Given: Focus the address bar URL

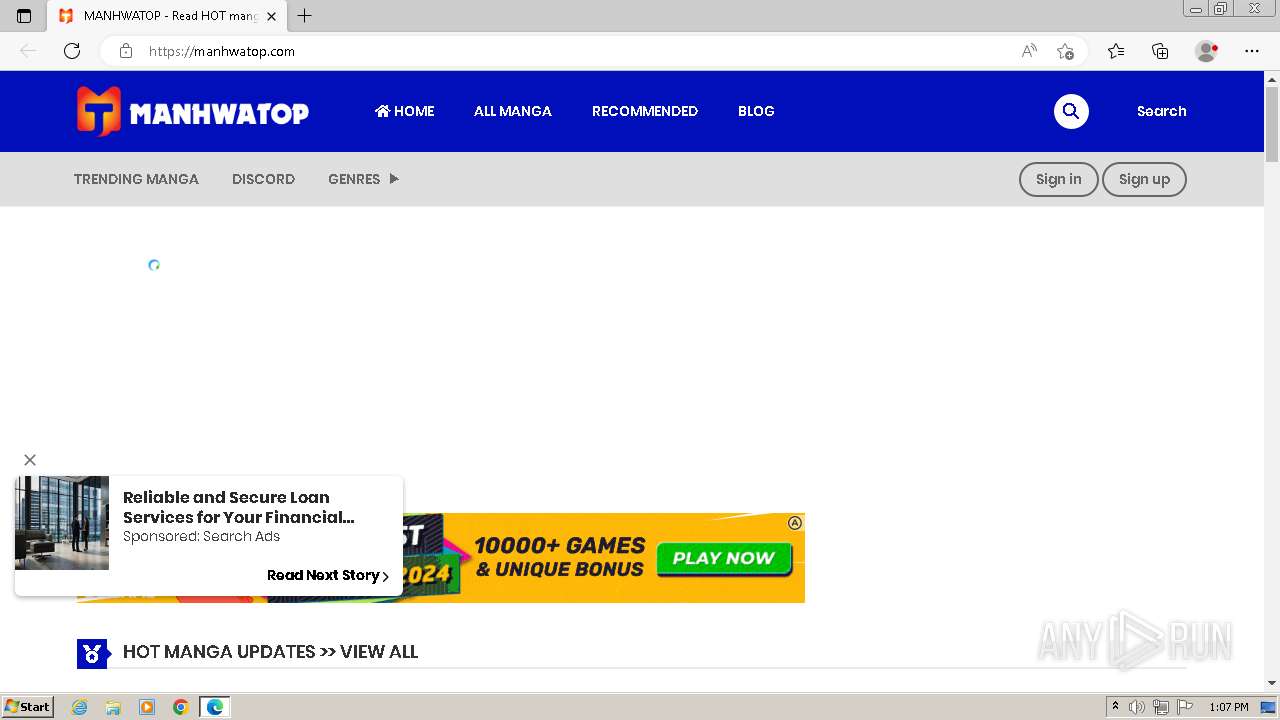Looking at the screenshot, I should [x=222, y=51].
